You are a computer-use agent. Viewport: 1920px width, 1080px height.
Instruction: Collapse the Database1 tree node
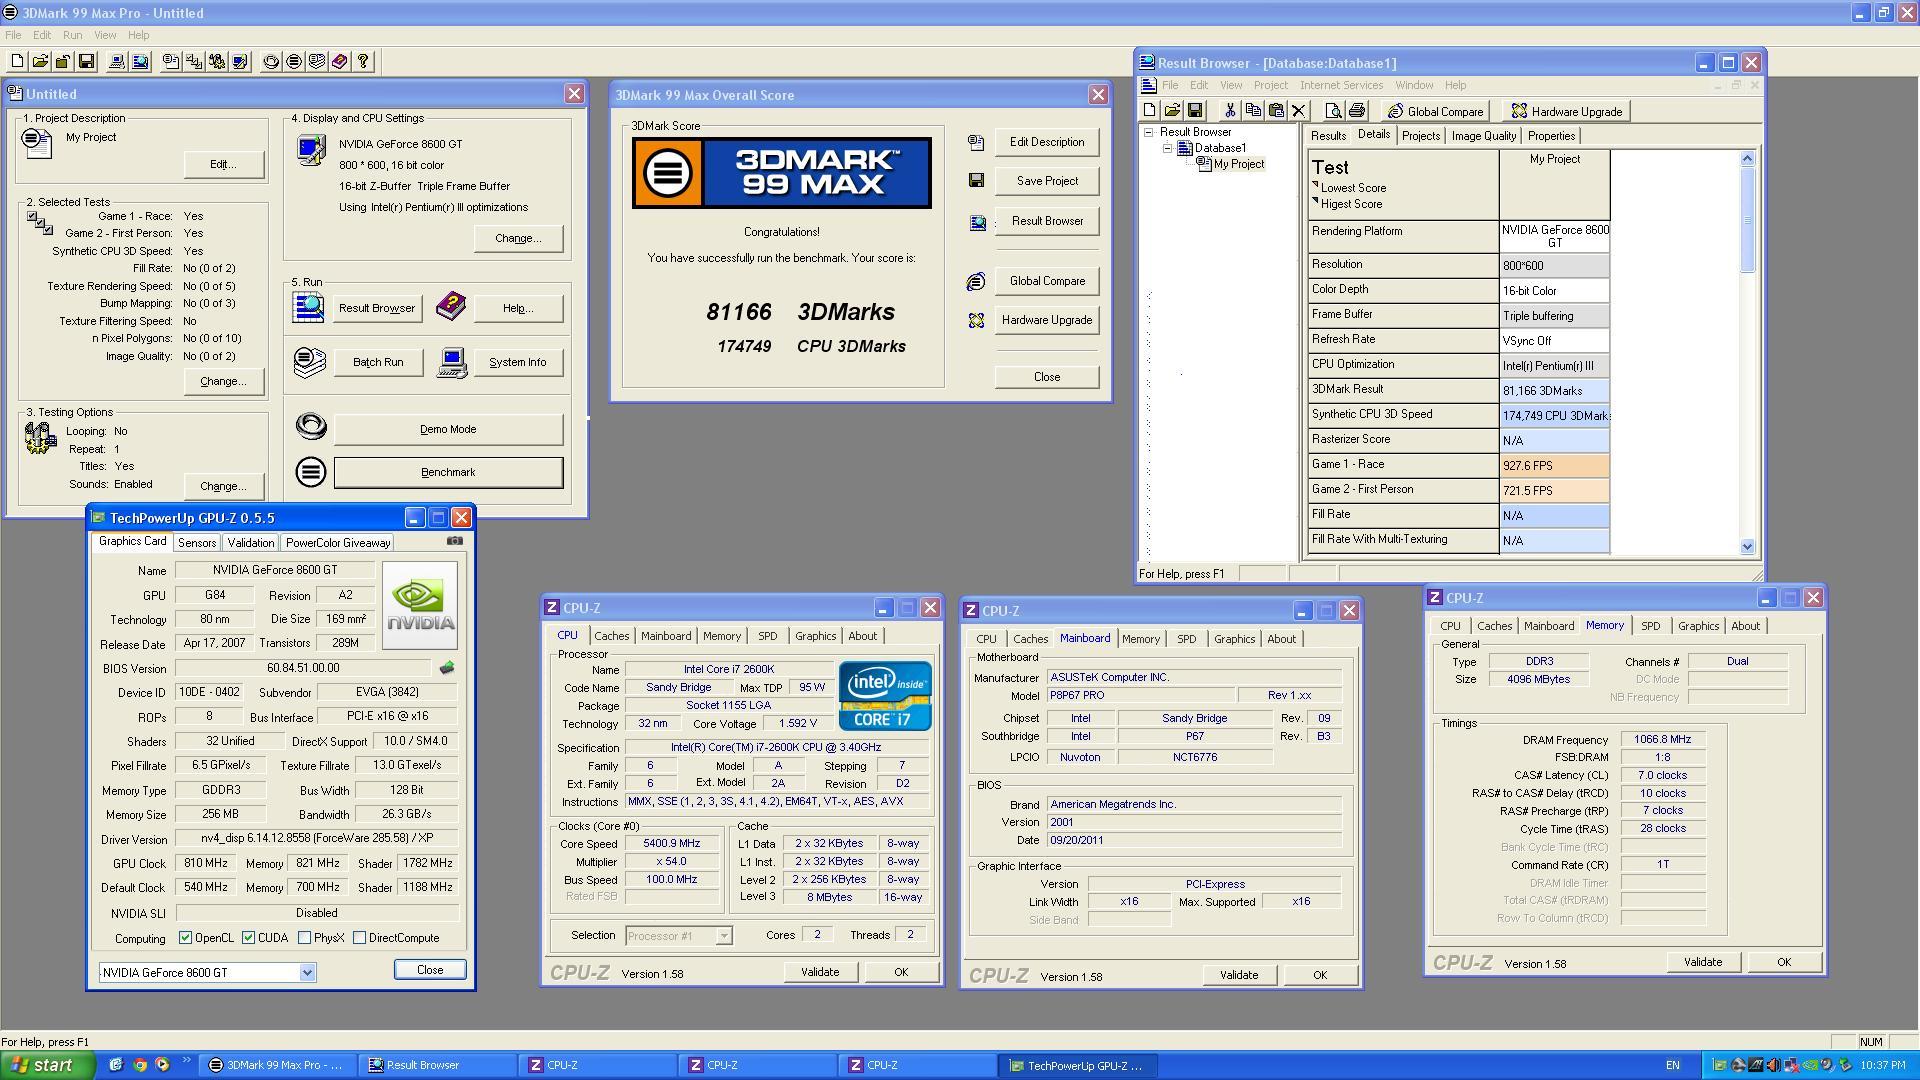point(1167,148)
